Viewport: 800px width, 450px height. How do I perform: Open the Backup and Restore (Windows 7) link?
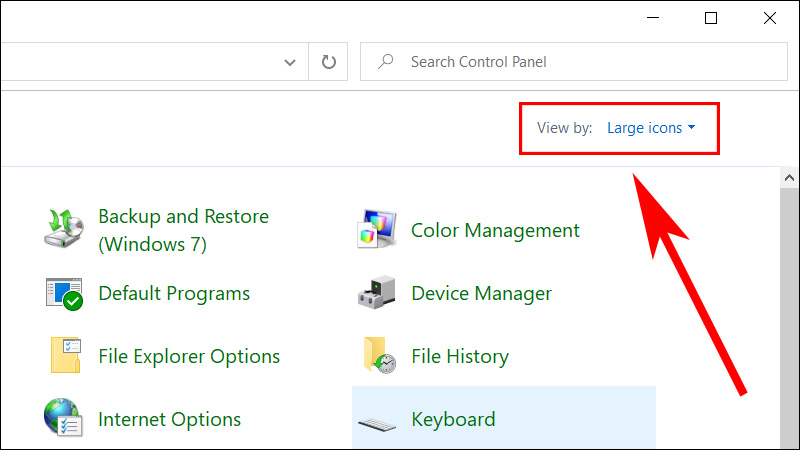click(x=183, y=230)
